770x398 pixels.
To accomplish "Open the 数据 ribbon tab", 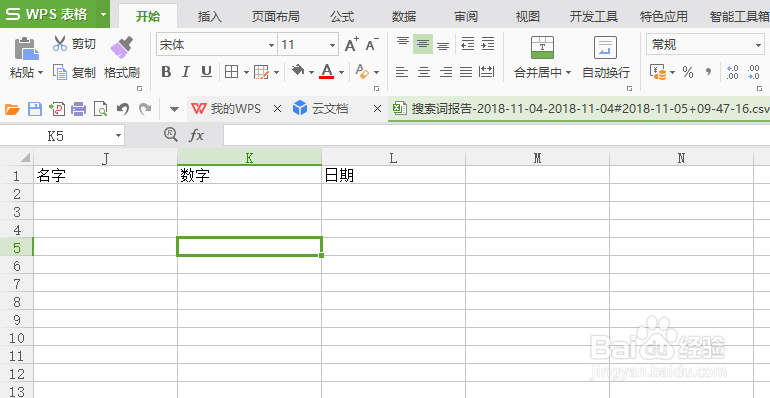I will pyautogui.click(x=404, y=16).
